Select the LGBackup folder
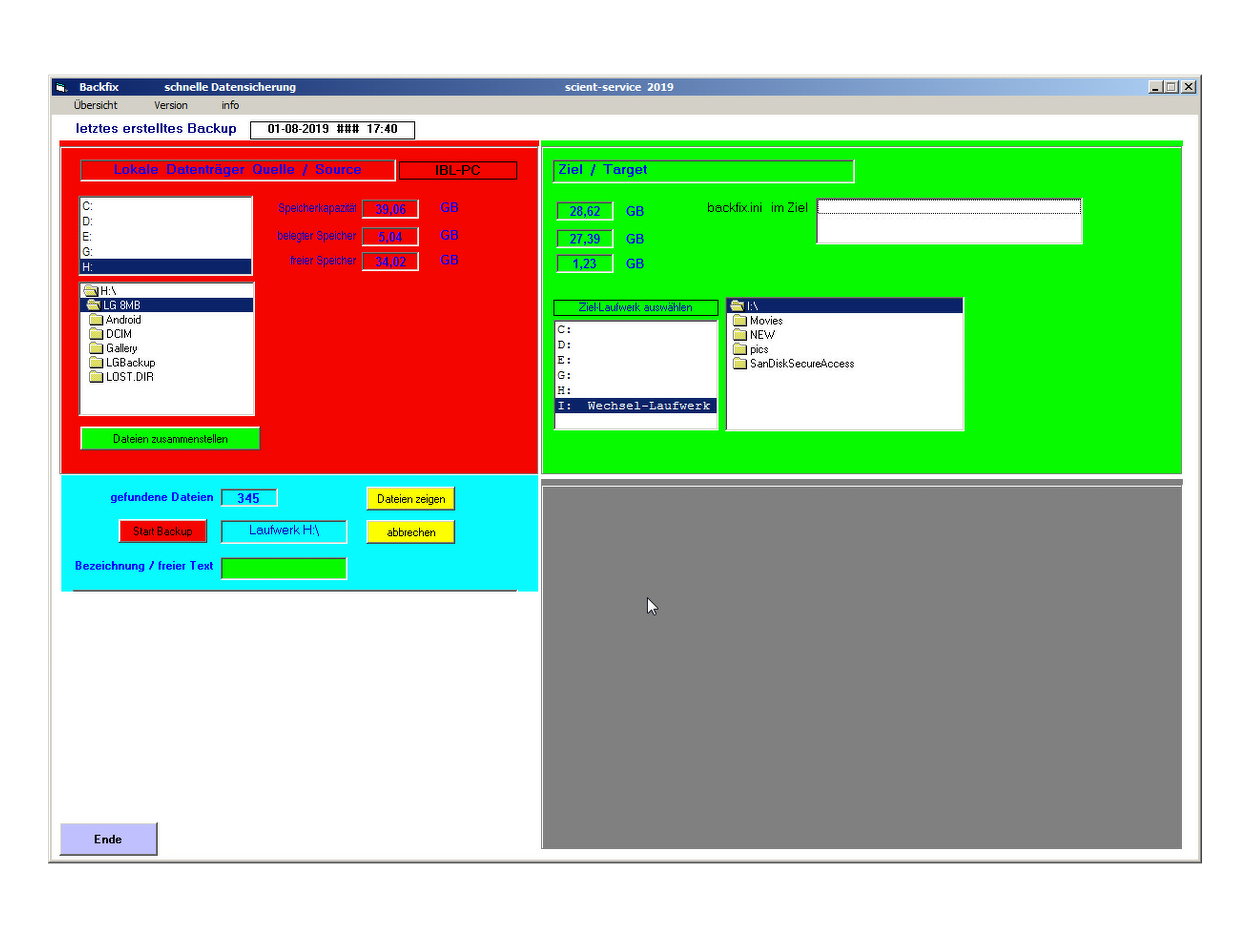The height and width of the screenshot is (938, 1250). click(x=130, y=363)
